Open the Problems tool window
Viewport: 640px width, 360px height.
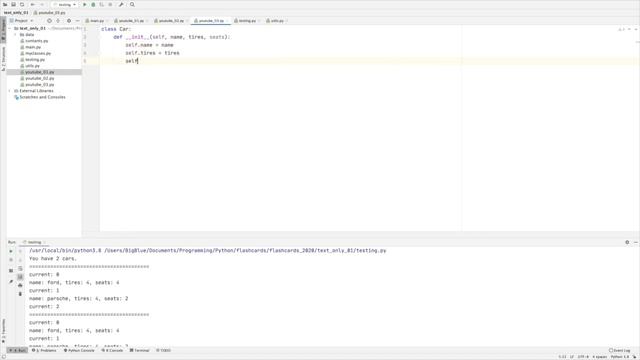[x=44, y=350]
